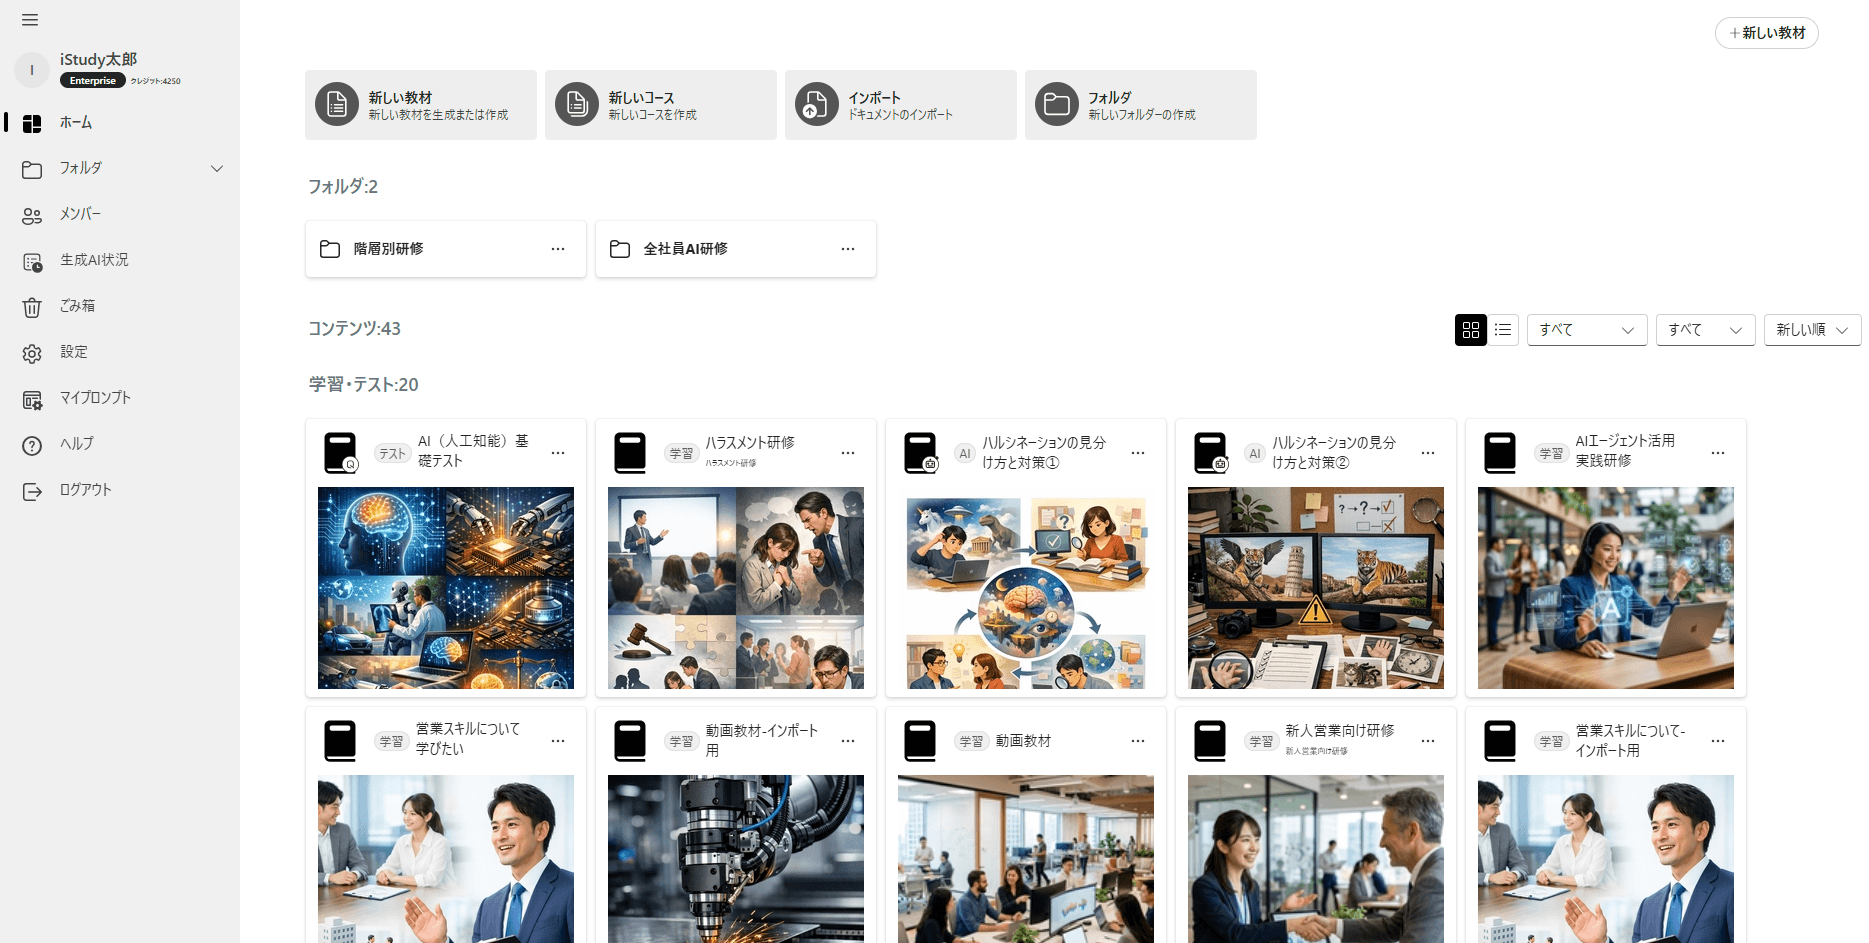Click the 学習 tag on ハラスメント研修 card
Image resolution: width=1869 pixels, height=943 pixels.
(x=681, y=453)
